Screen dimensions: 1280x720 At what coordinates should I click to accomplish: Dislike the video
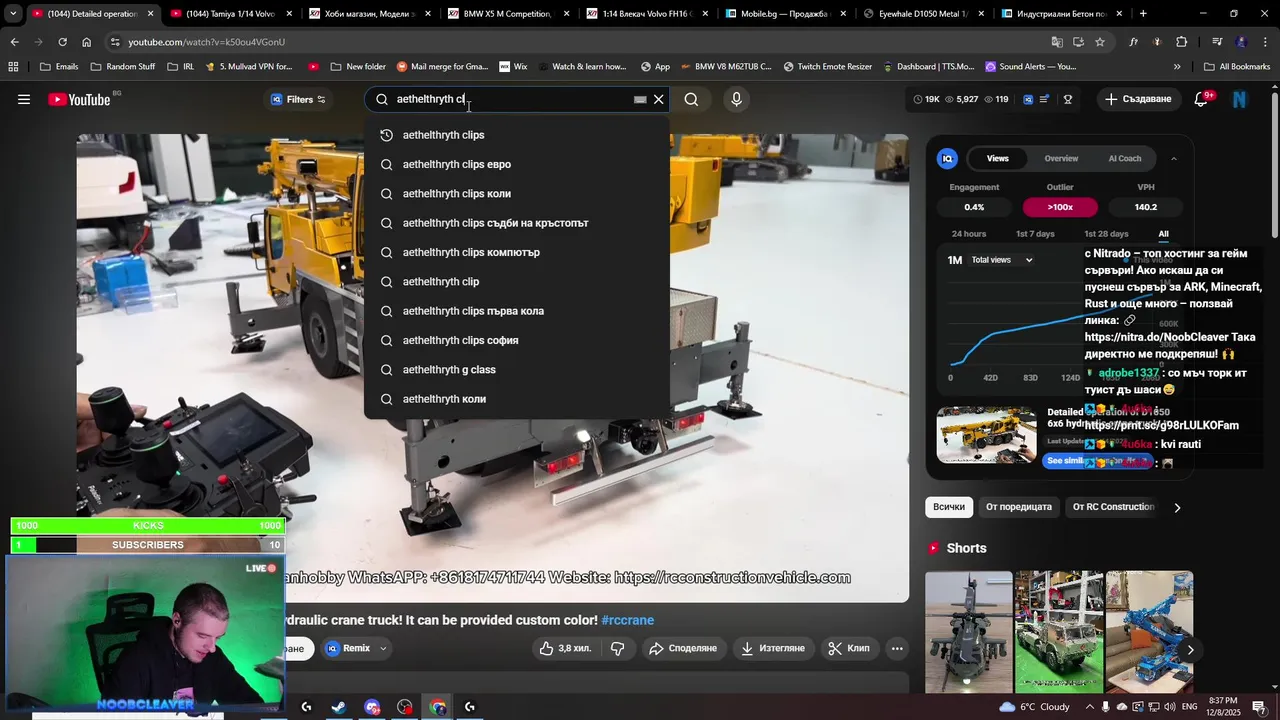click(x=618, y=648)
